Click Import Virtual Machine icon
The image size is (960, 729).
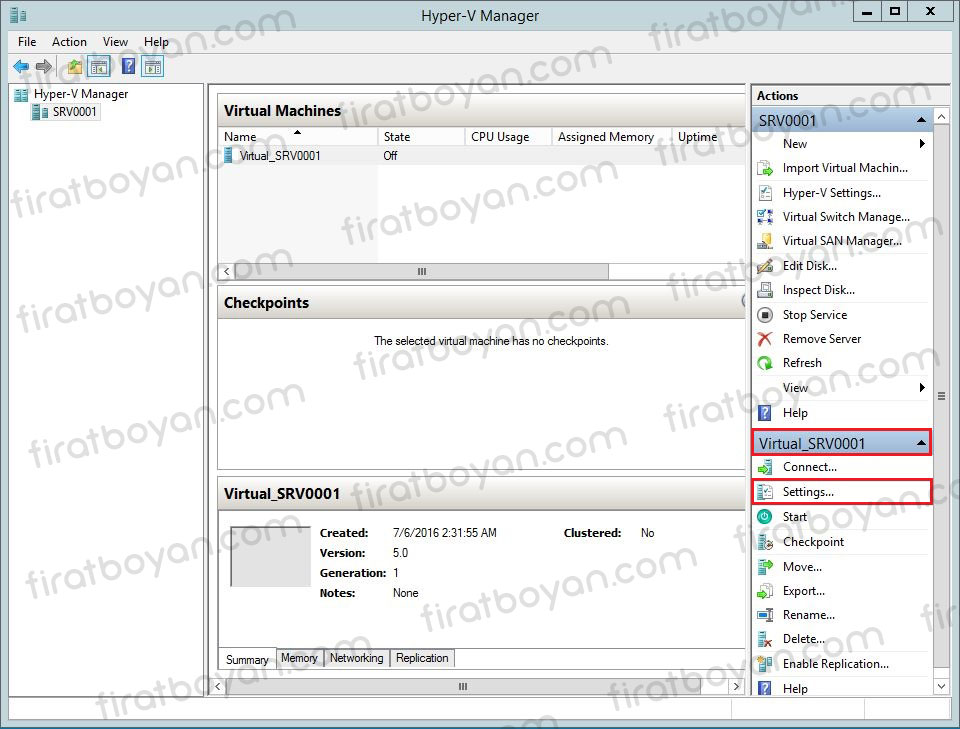[x=765, y=168]
